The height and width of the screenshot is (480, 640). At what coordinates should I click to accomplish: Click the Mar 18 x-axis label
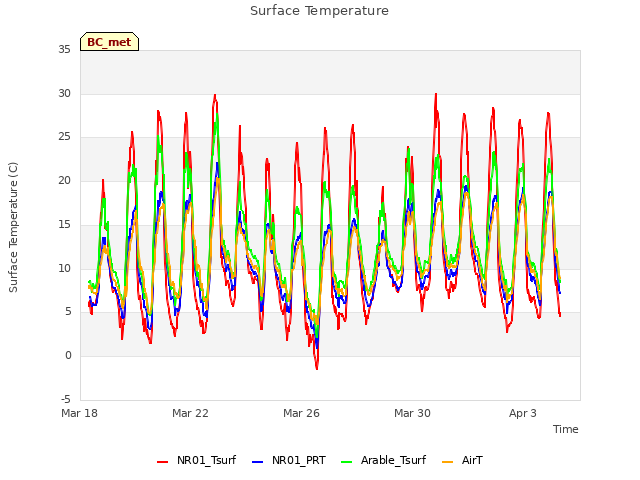tap(80, 413)
